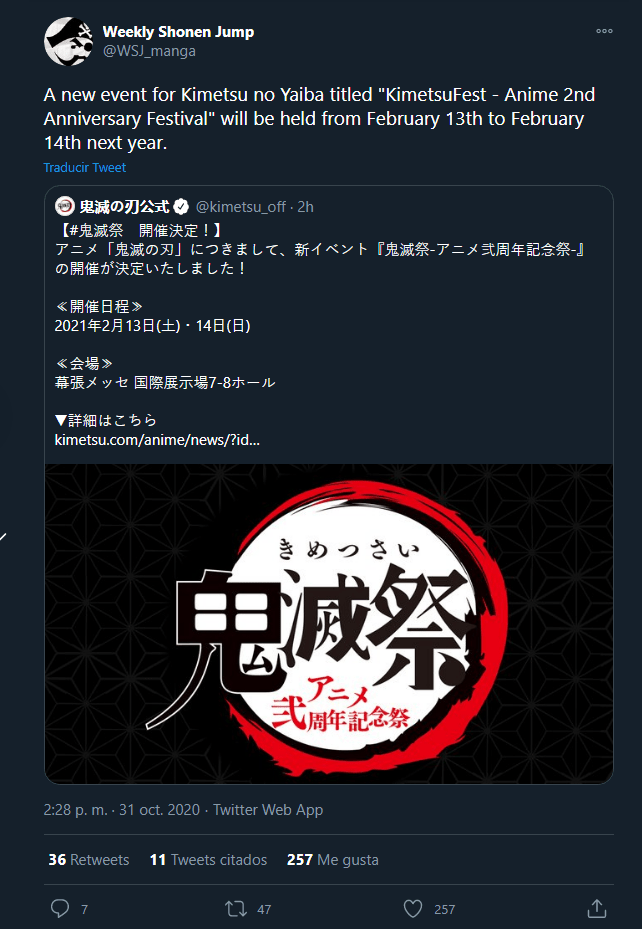Click the reply speech bubble icon
Screen dimensions: 642x929
point(60,909)
